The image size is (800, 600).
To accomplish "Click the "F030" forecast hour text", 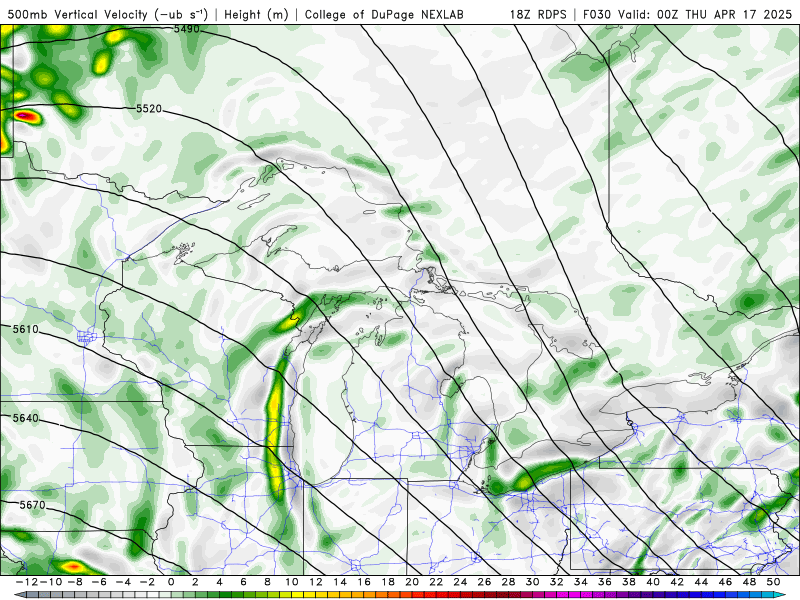I will (597, 14).
